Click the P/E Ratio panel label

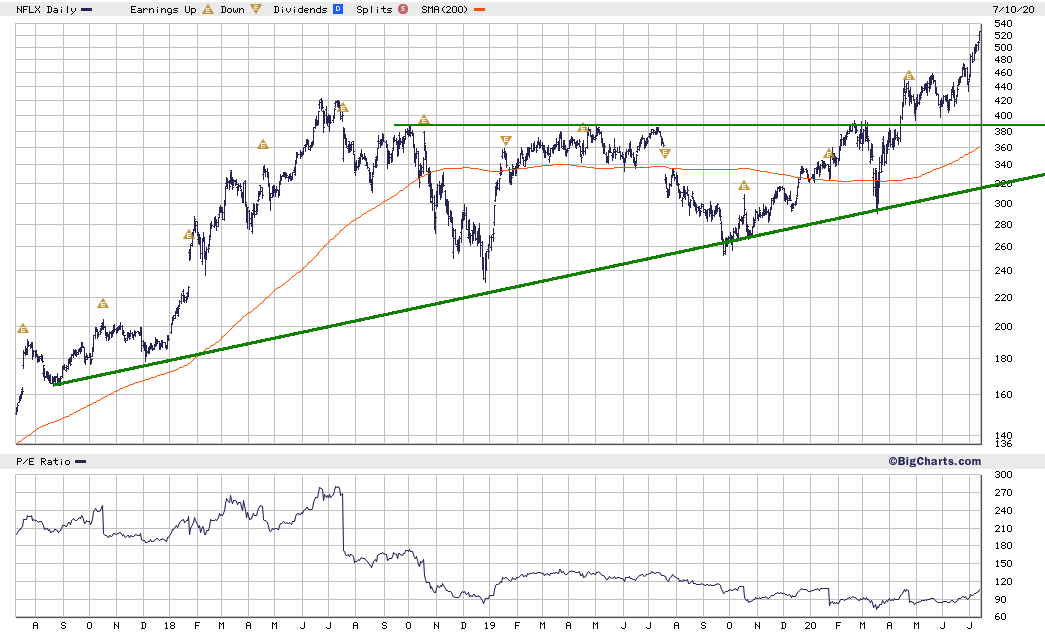pos(43,461)
